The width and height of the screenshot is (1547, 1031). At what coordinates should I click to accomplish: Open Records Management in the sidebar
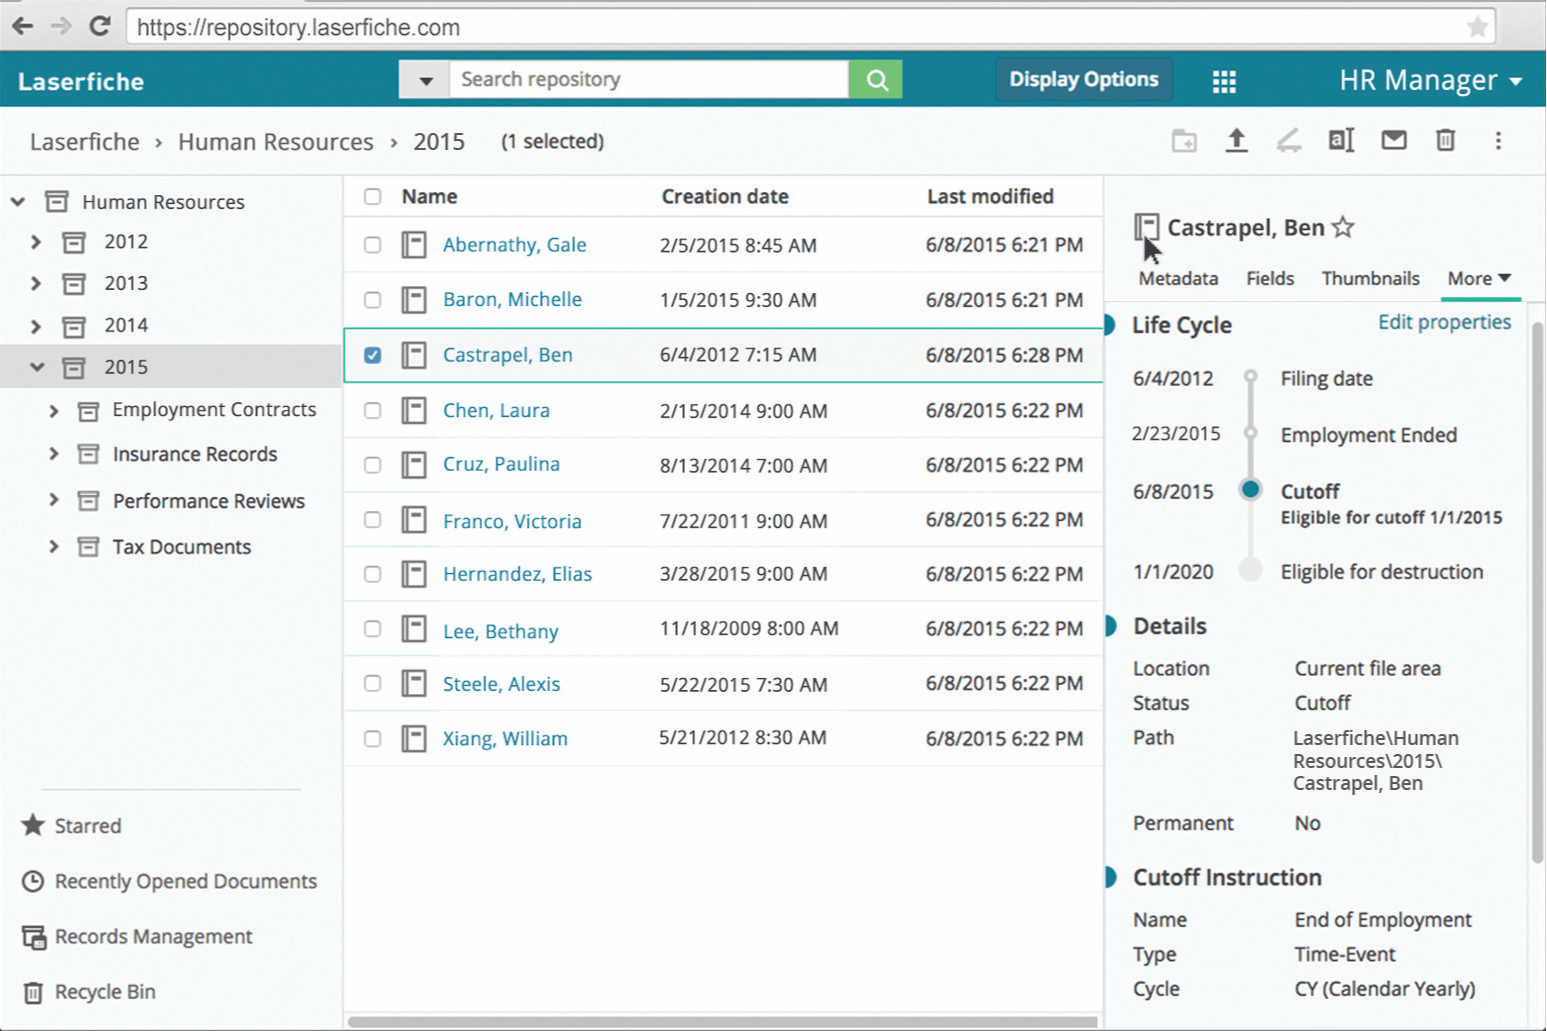click(x=137, y=937)
